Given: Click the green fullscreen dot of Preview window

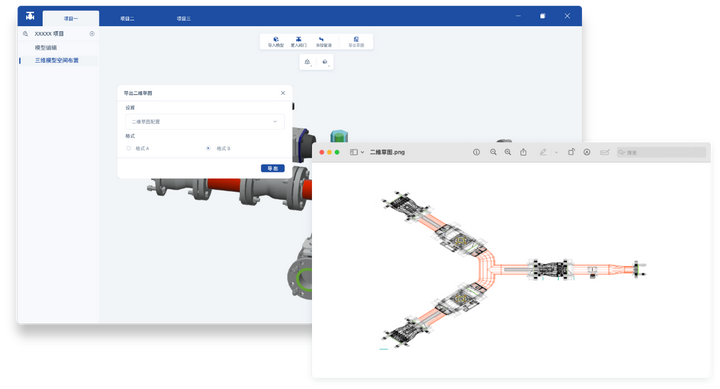Looking at the screenshot, I should [x=337, y=152].
